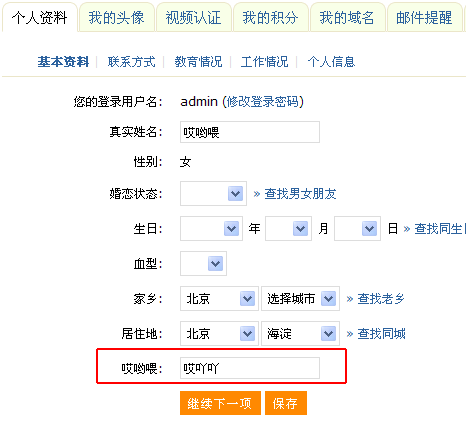Viewport: 466px width, 434px height.
Task: Click the 保存 button
Action: click(286, 403)
